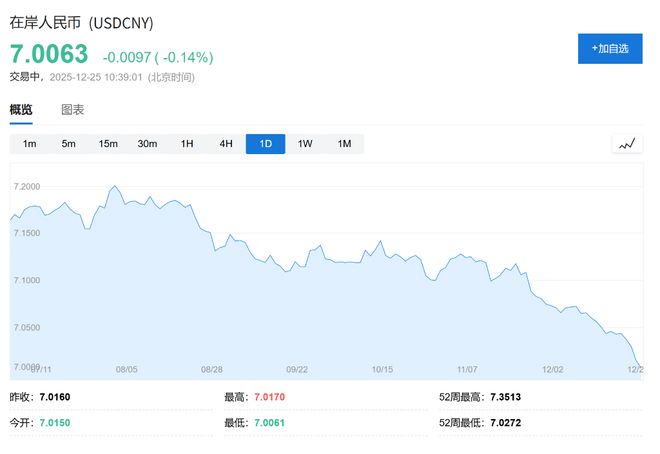Open the 图表 tab
The image size is (660, 454).
(73, 110)
